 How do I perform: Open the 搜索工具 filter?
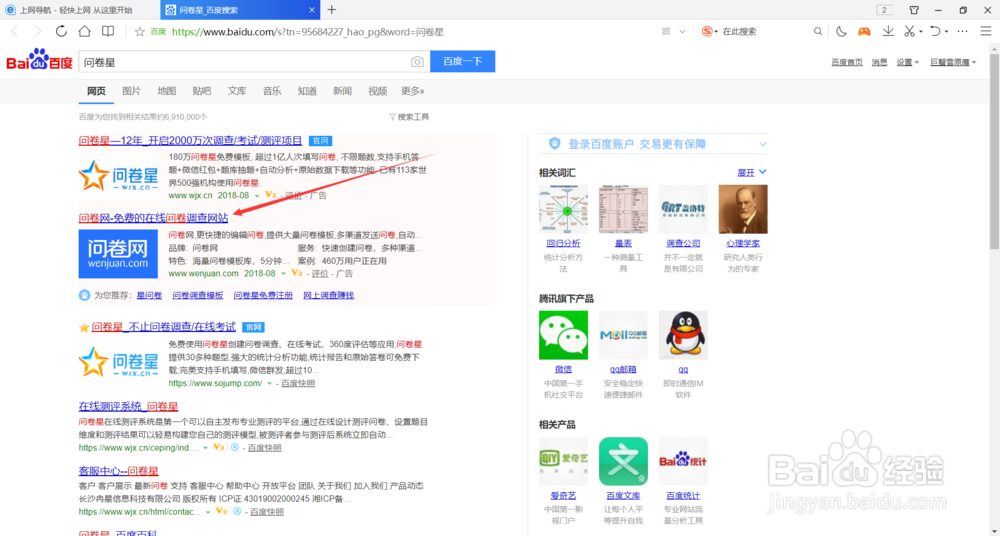[x=409, y=117]
